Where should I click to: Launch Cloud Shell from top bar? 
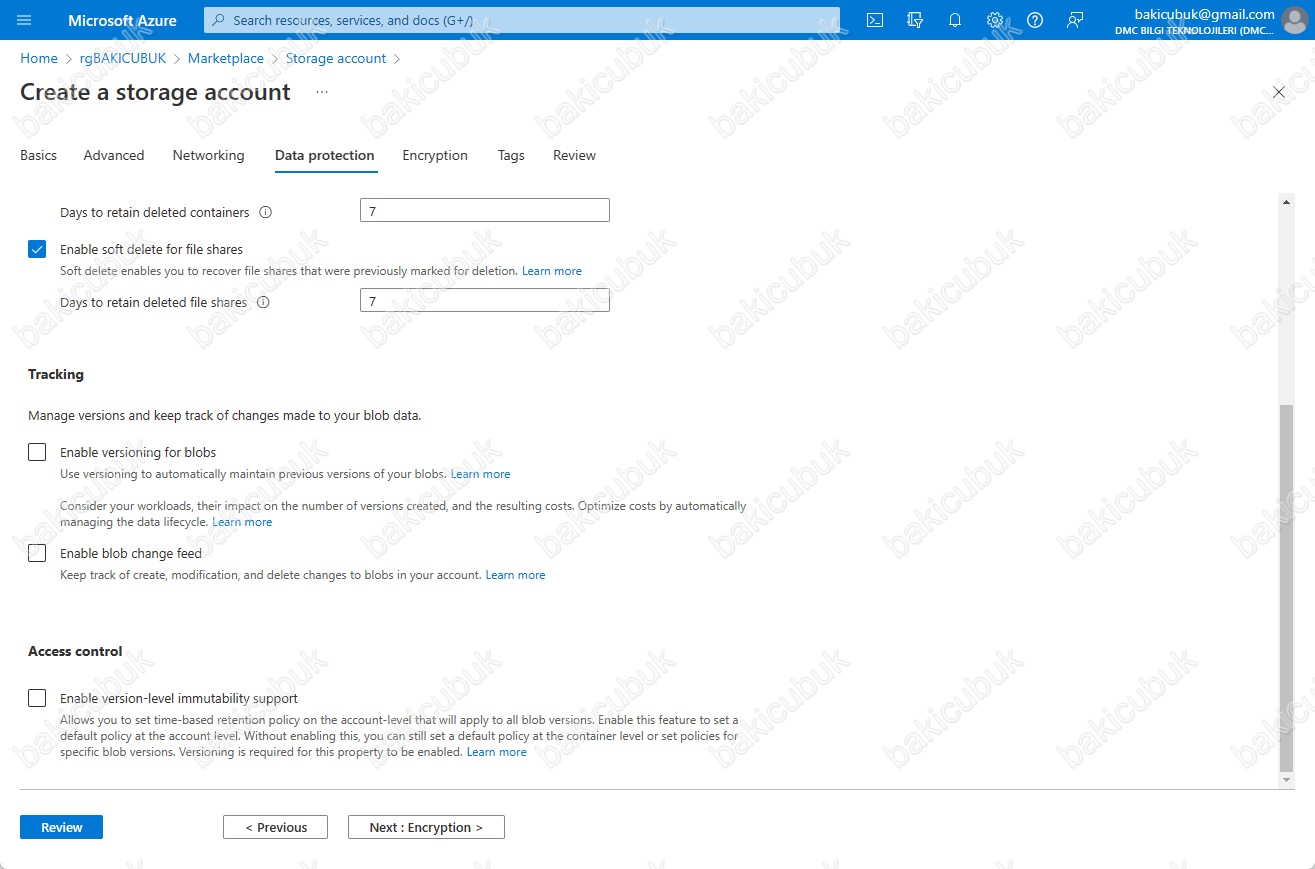(875, 20)
